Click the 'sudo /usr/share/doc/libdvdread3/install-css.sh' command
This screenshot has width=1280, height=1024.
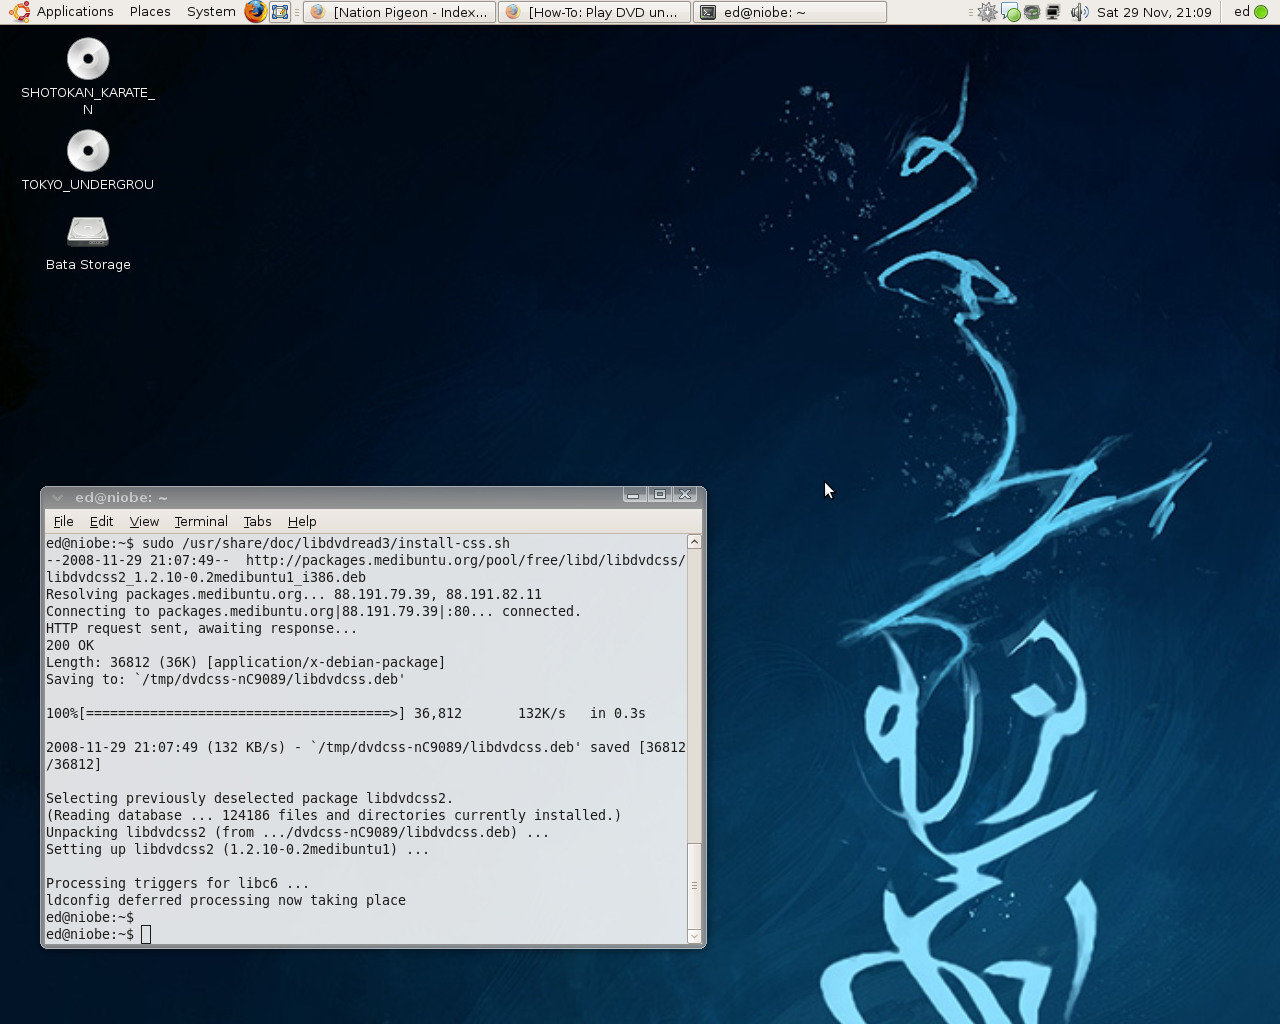coord(326,543)
